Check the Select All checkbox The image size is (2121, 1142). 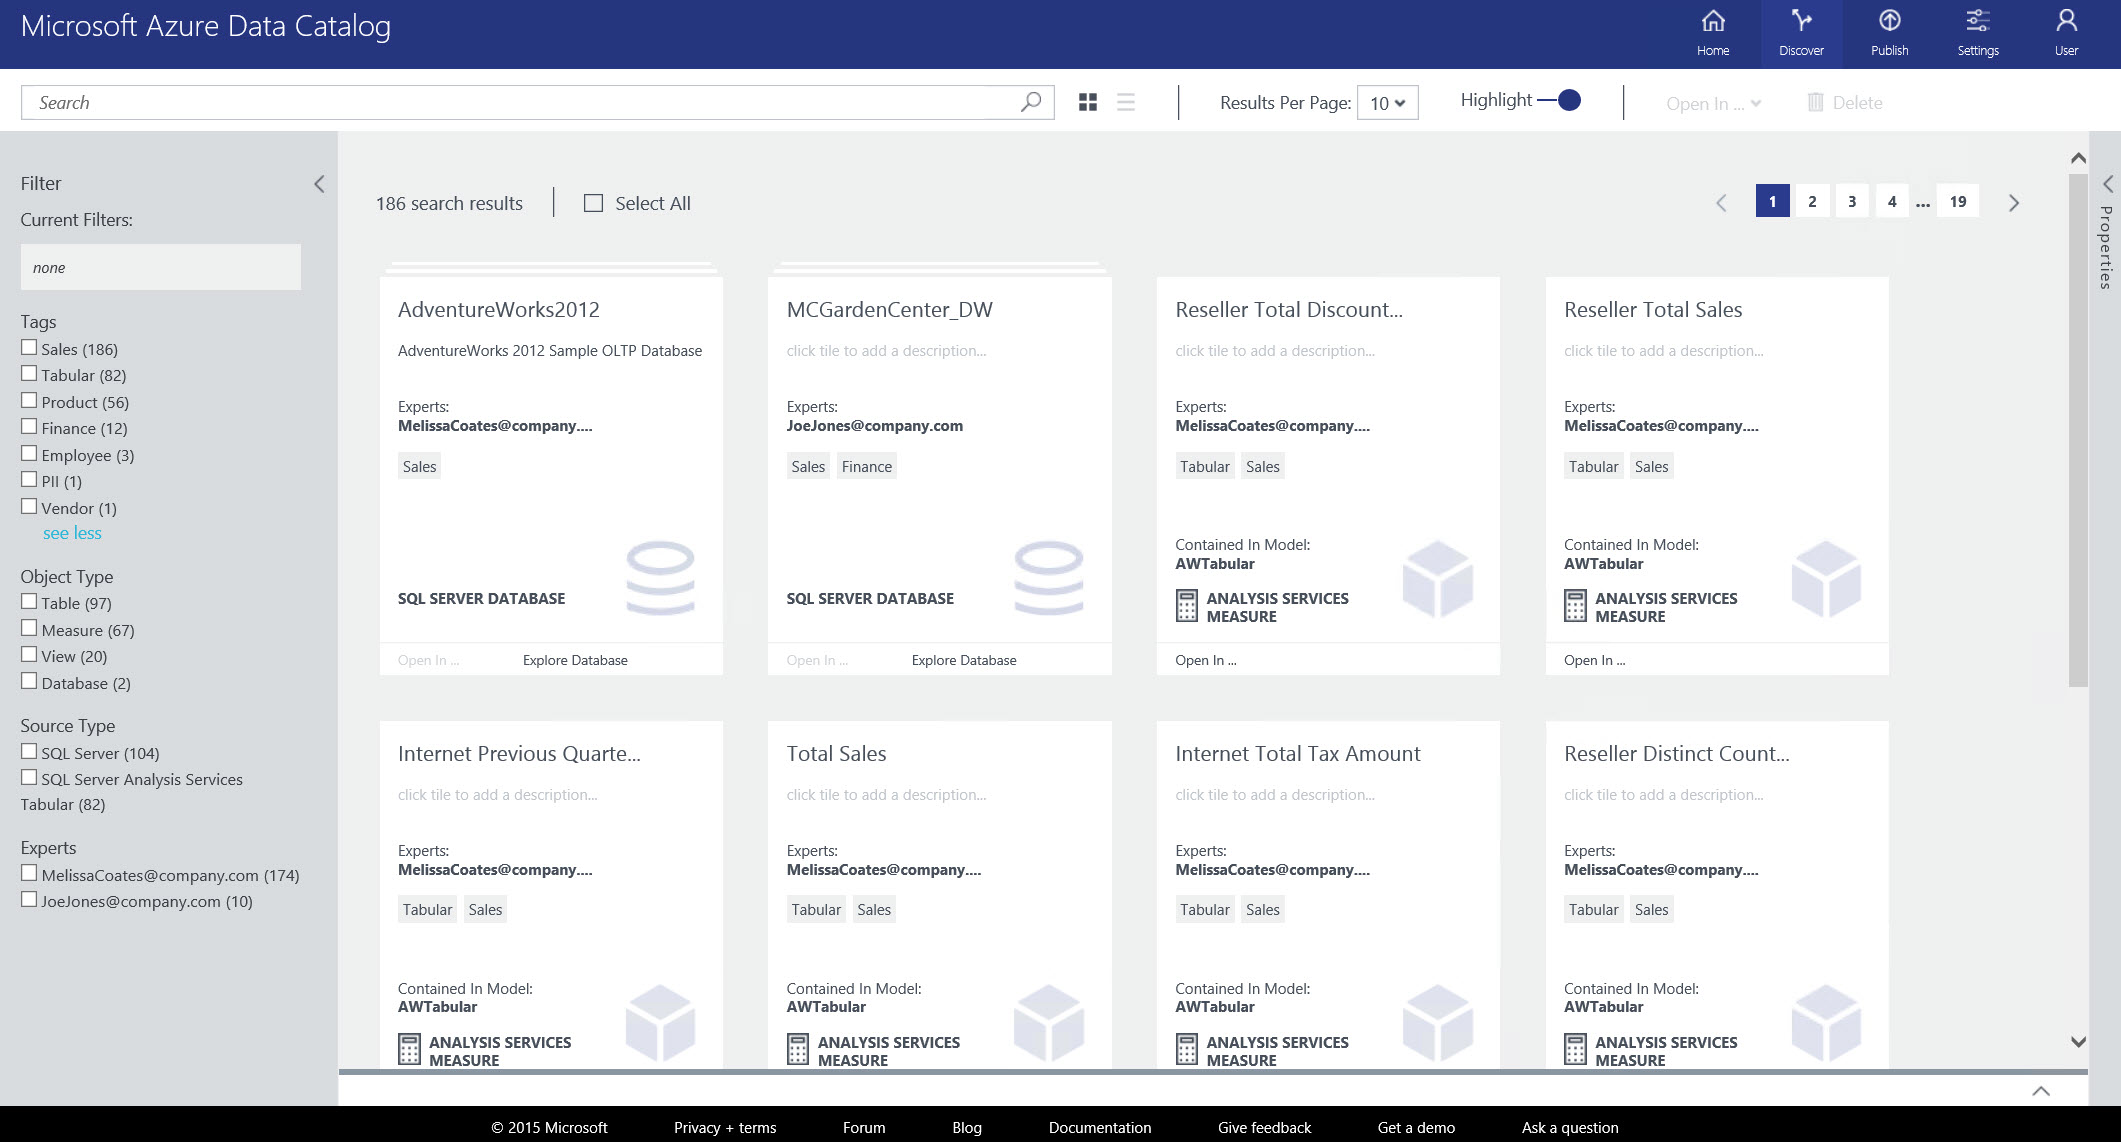pyautogui.click(x=593, y=203)
